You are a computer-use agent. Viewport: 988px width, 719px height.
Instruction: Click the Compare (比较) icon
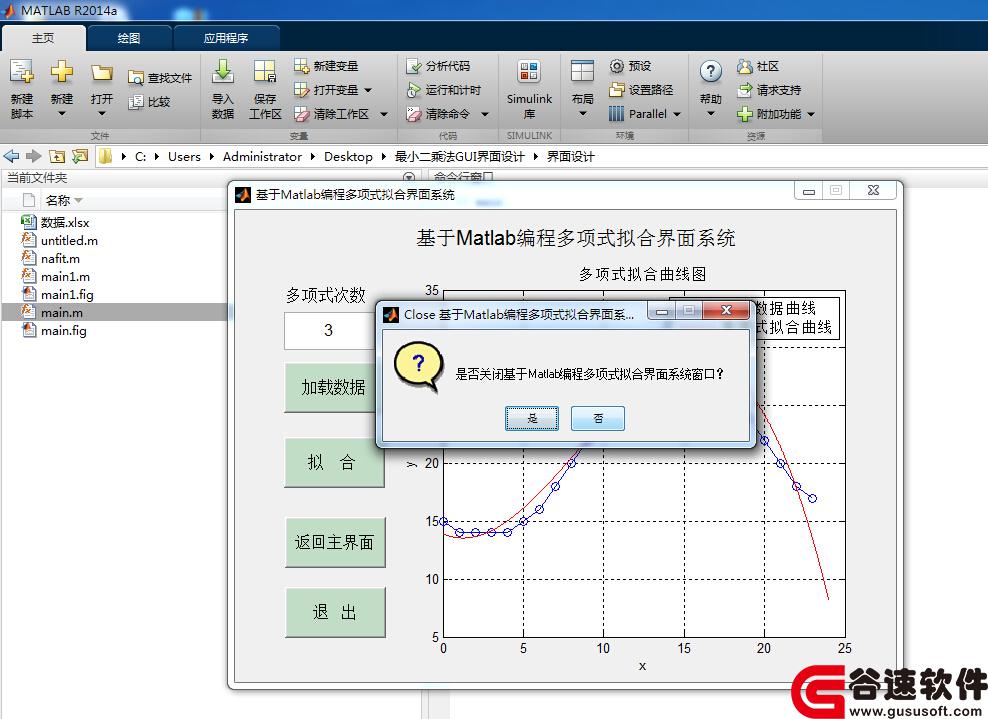point(135,102)
